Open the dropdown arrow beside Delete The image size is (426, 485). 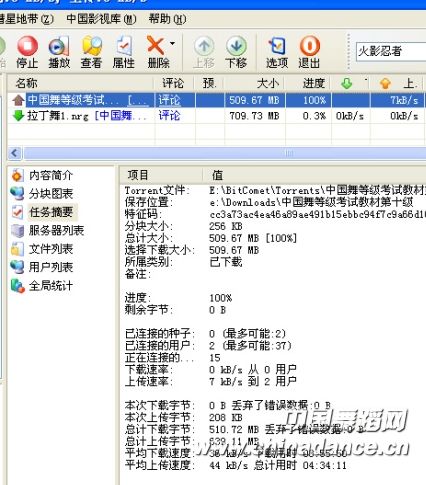pos(172,43)
